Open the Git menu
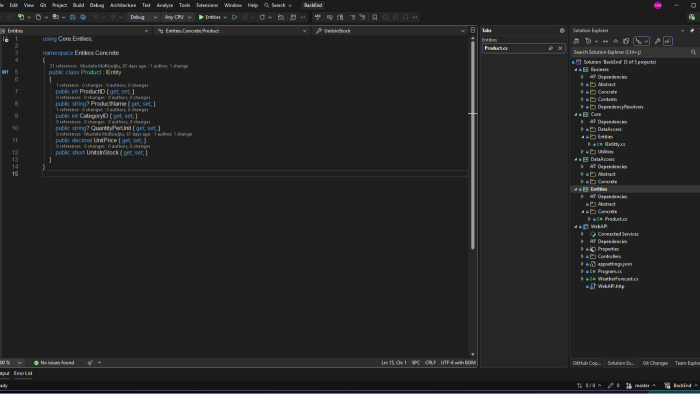 coord(43,5)
